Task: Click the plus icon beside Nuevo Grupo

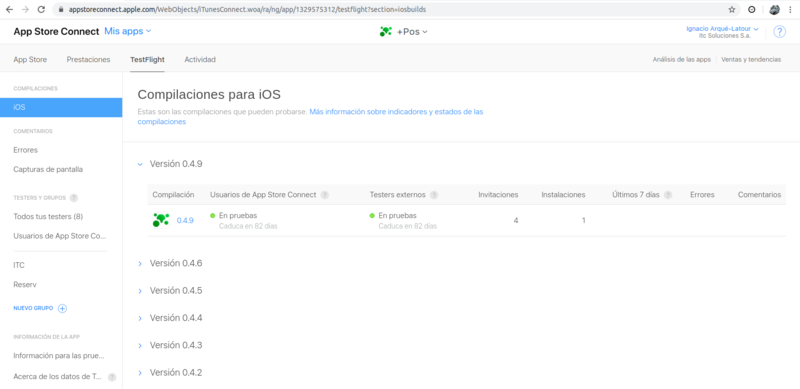Action: coord(62,308)
